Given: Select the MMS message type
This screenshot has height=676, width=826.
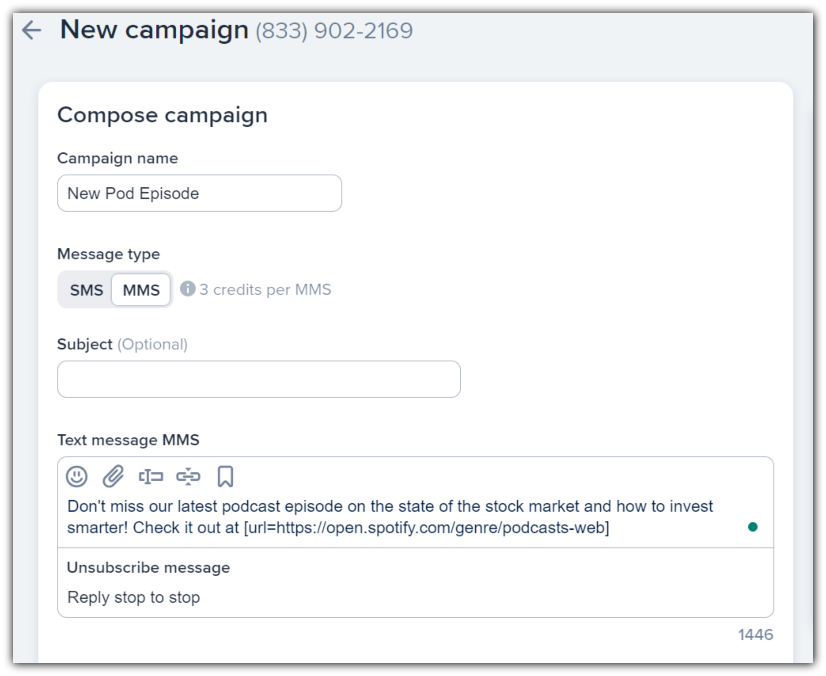Looking at the screenshot, I should 142,289.
